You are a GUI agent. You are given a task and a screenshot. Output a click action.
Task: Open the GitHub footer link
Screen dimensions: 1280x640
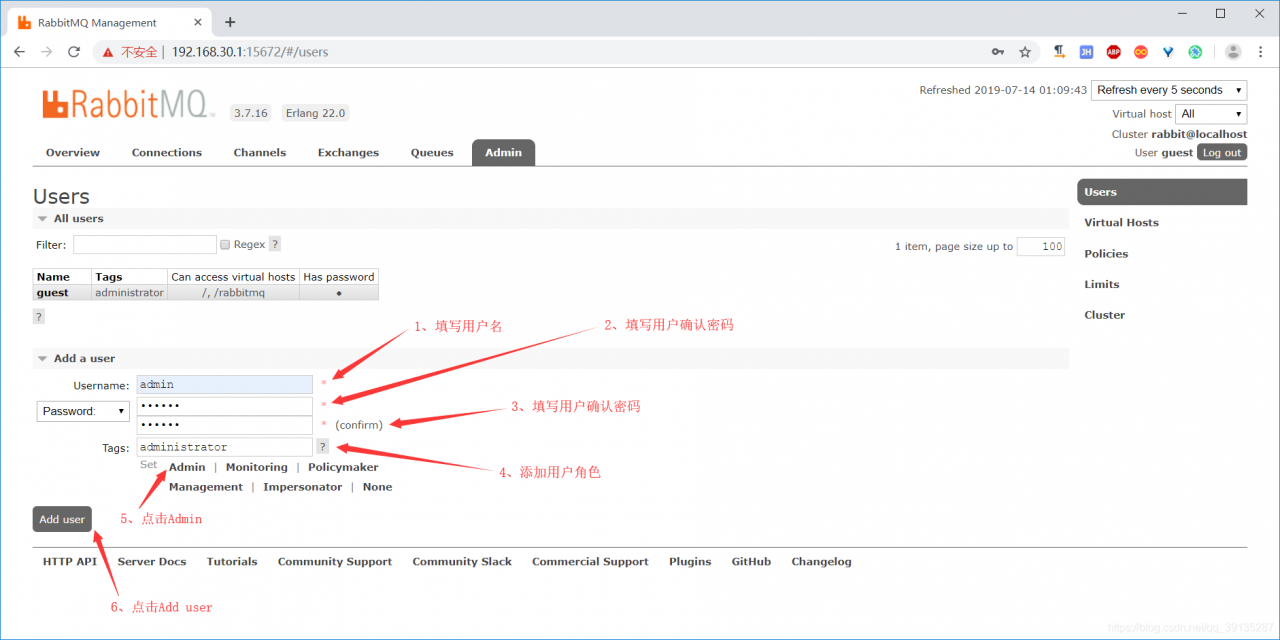(751, 562)
